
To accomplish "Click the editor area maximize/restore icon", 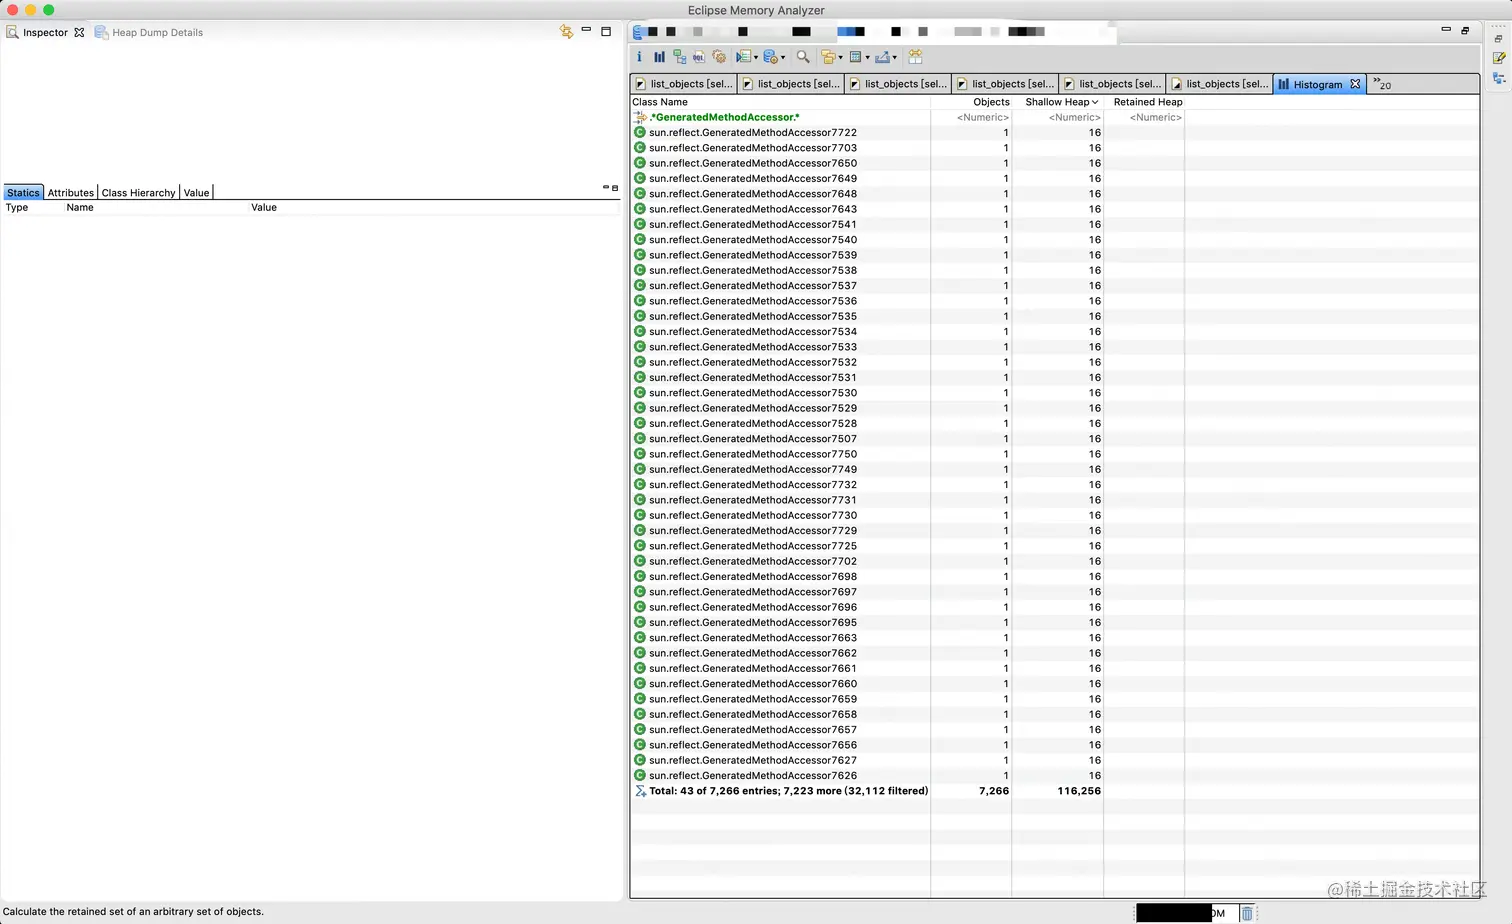I will [x=1466, y=30].
